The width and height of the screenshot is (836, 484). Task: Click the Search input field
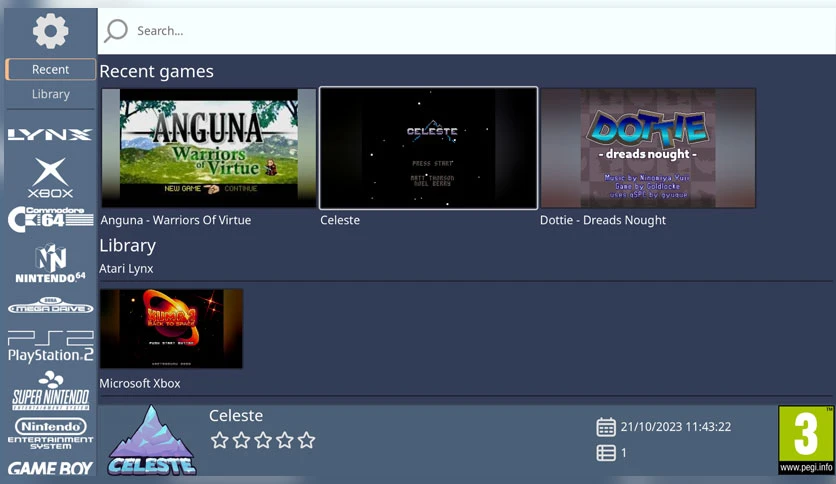[467, 31]
